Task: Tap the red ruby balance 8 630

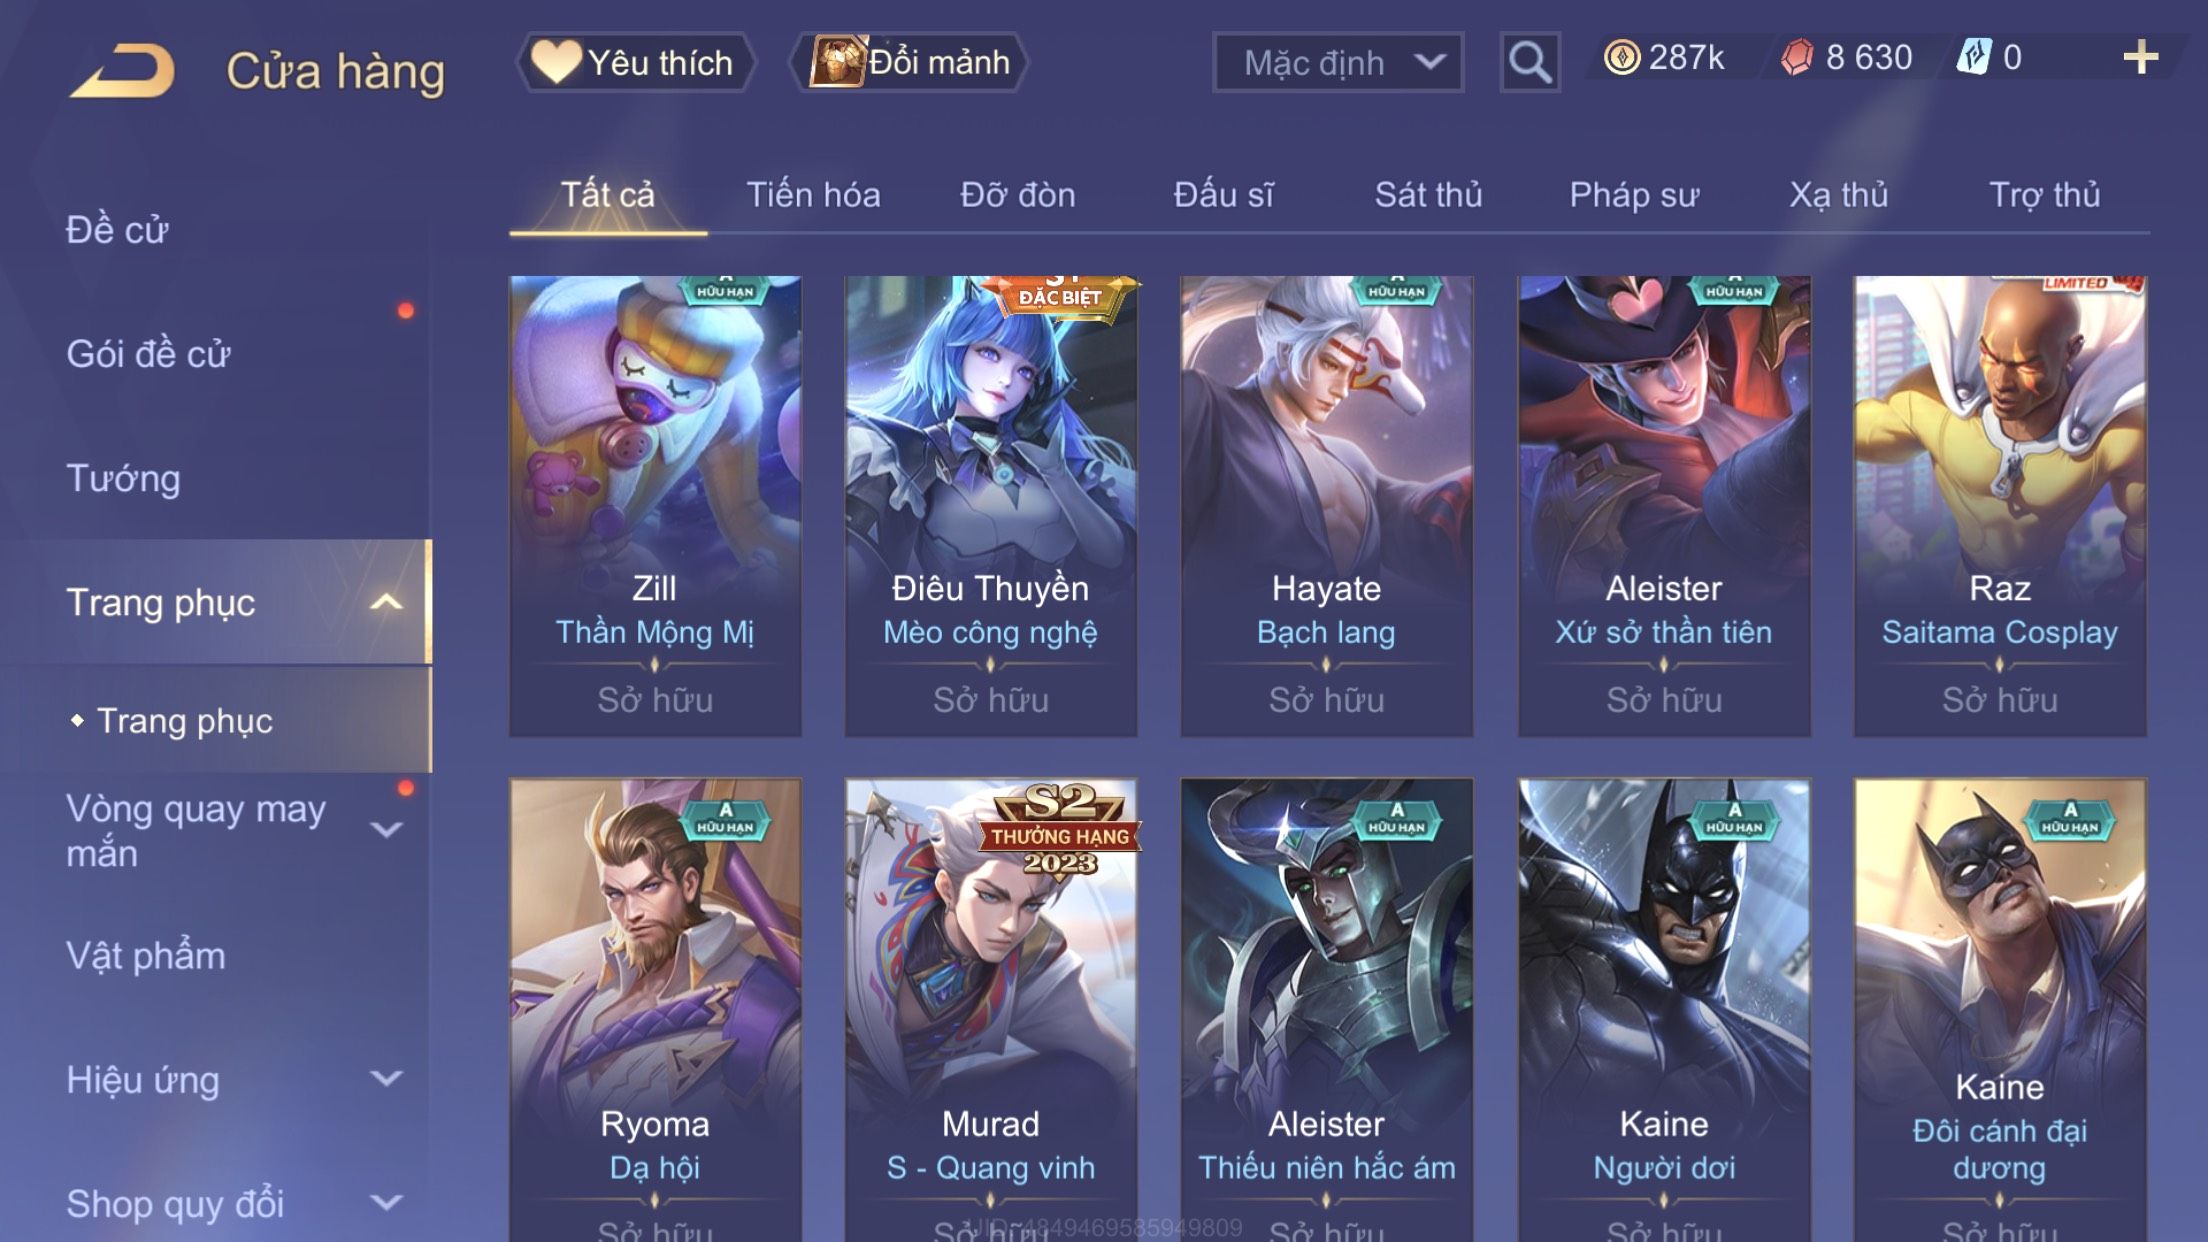Action: click(x=1846, y=57)
